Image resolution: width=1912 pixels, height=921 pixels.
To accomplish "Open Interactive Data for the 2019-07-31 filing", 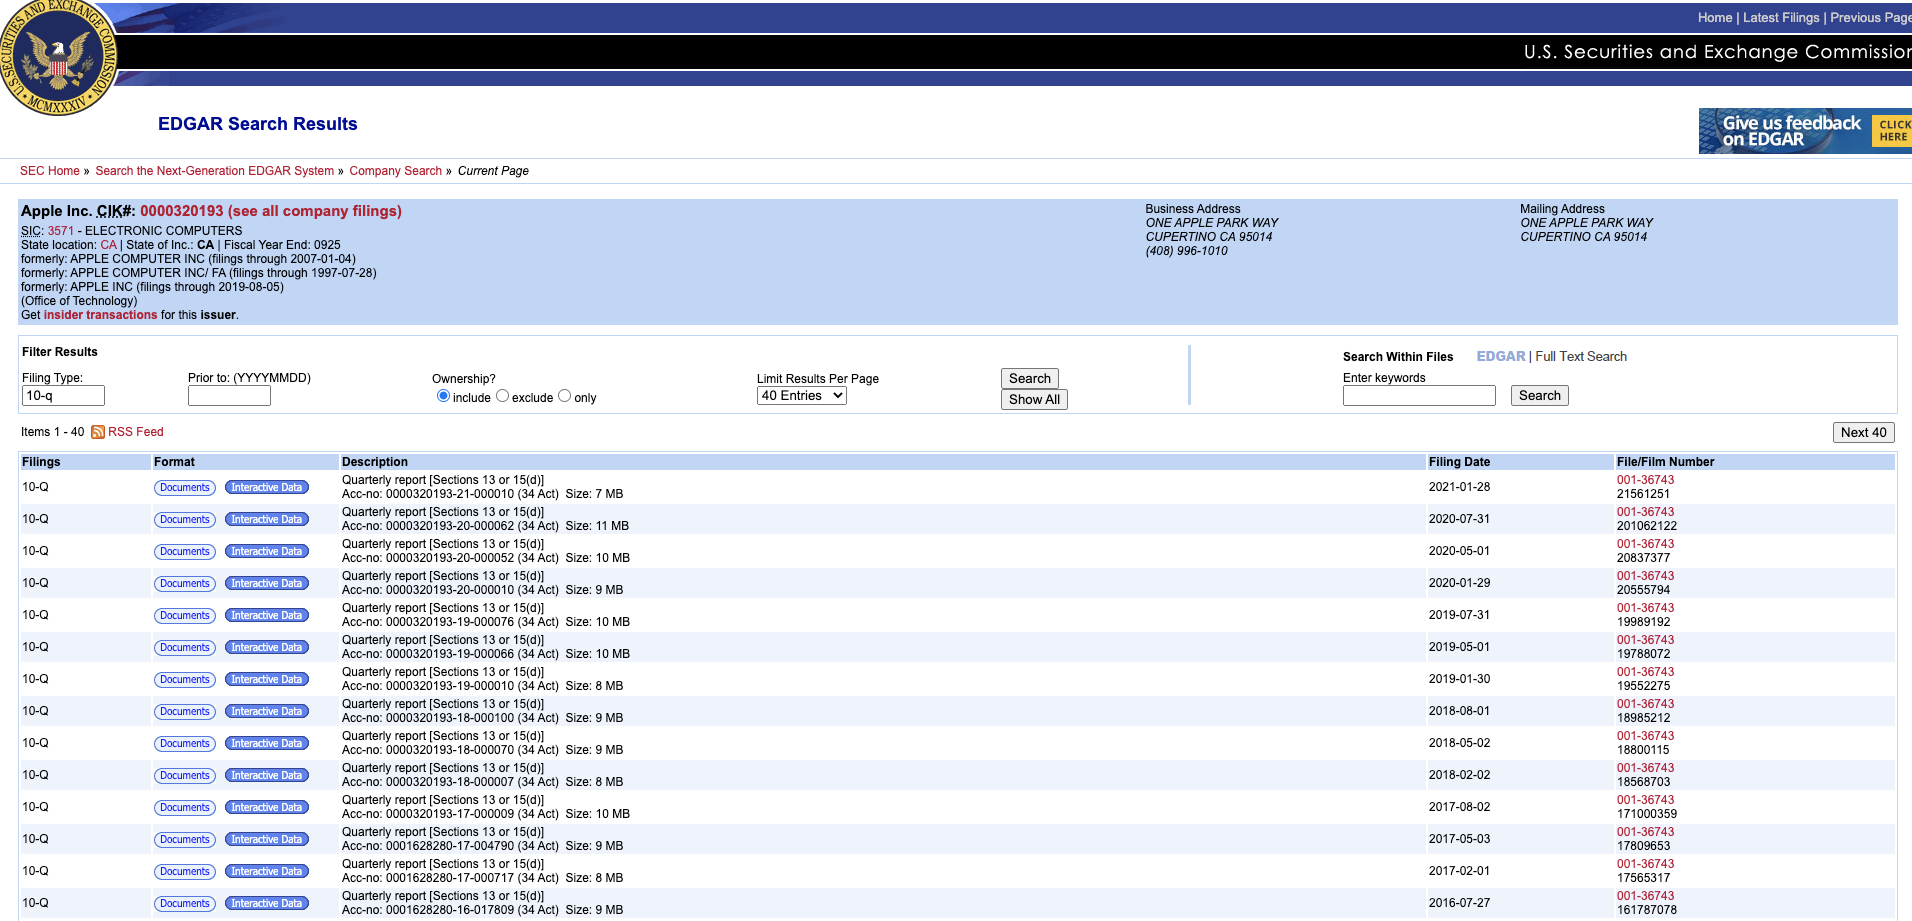I will (x=267, y=616).
